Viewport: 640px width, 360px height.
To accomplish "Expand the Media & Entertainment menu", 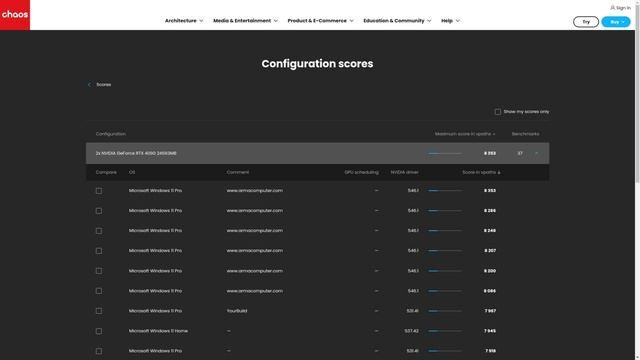I will click(x=245, y=20).
